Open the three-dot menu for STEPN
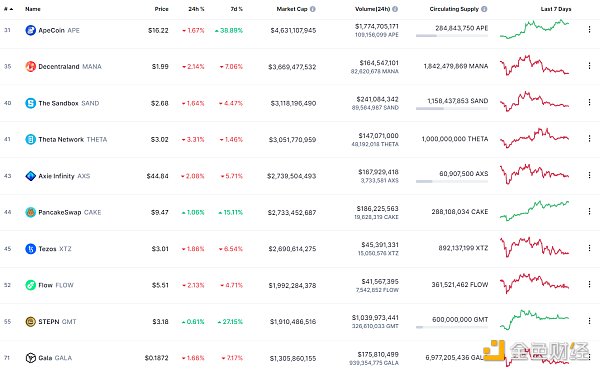This screenshot has height=372, width=600. pyautogui.click(x=589, y=321)
